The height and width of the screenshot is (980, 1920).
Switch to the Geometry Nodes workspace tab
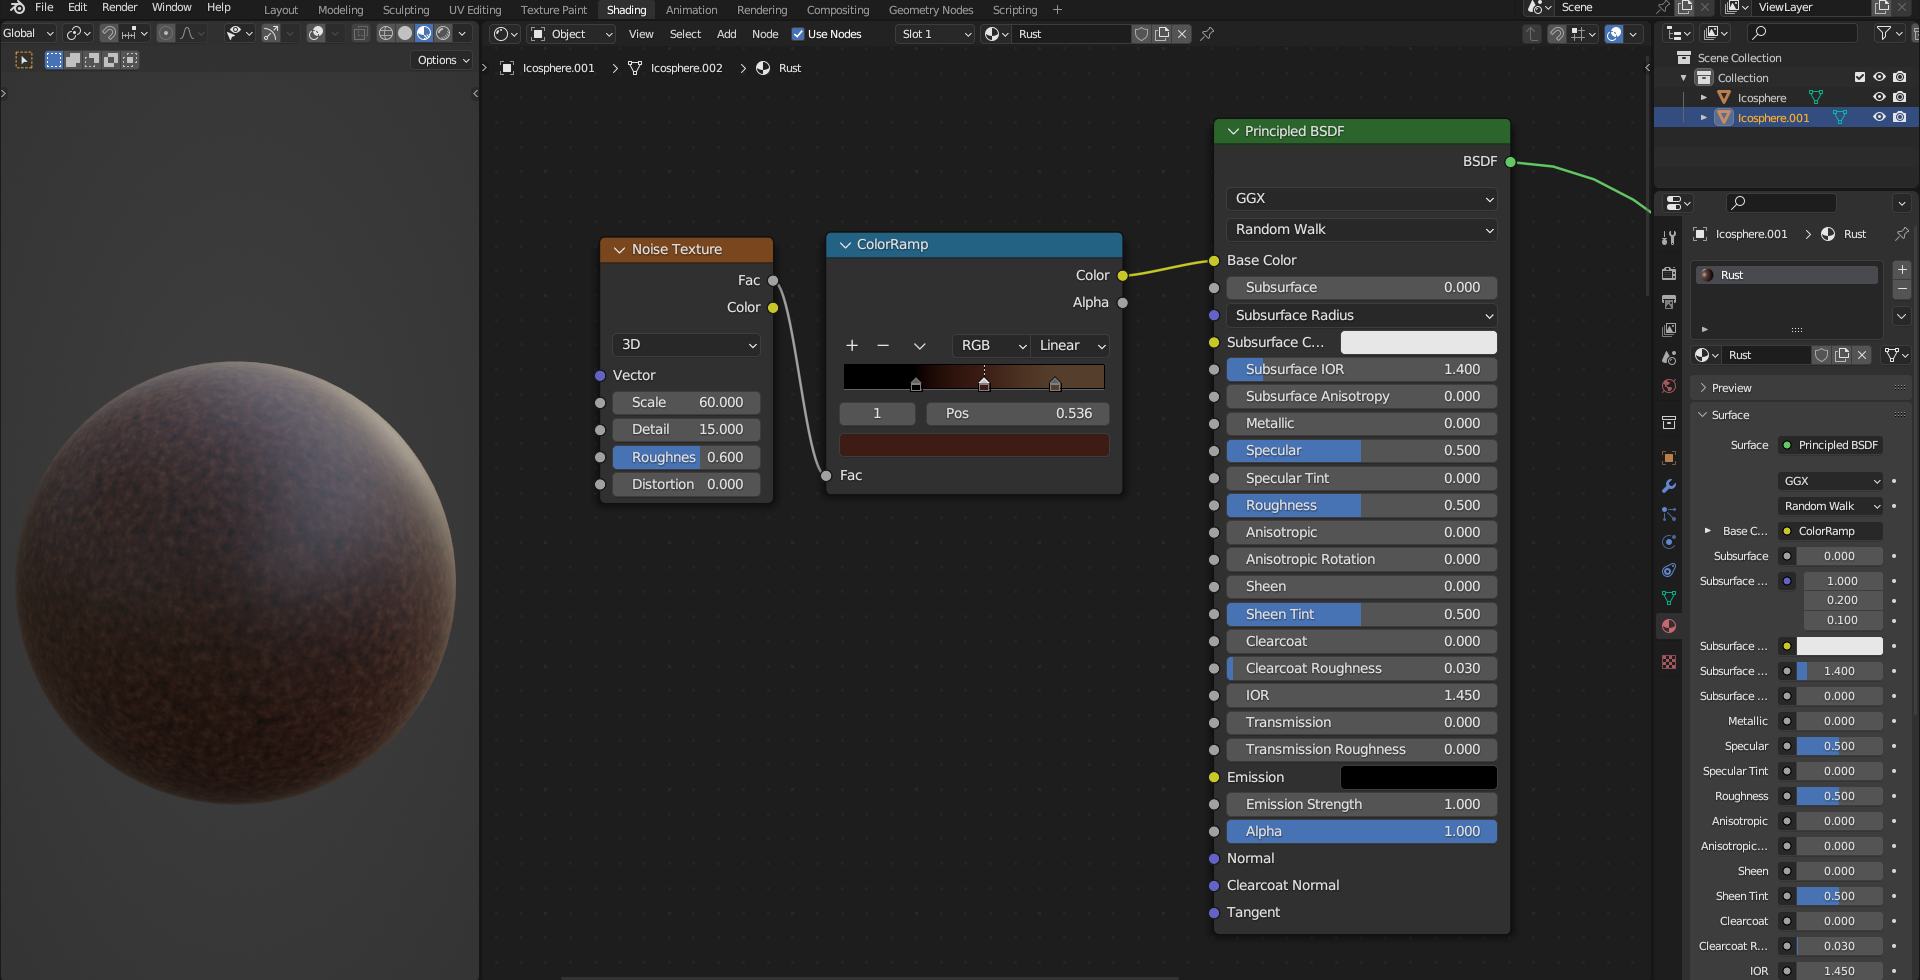(930, 10)
